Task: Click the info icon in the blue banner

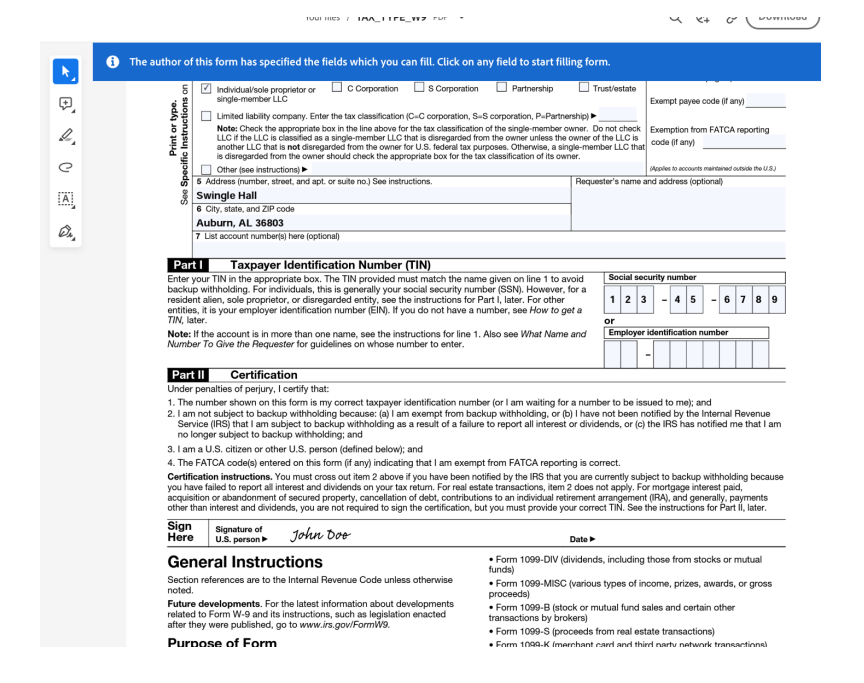Action: [x=112, y=62]
